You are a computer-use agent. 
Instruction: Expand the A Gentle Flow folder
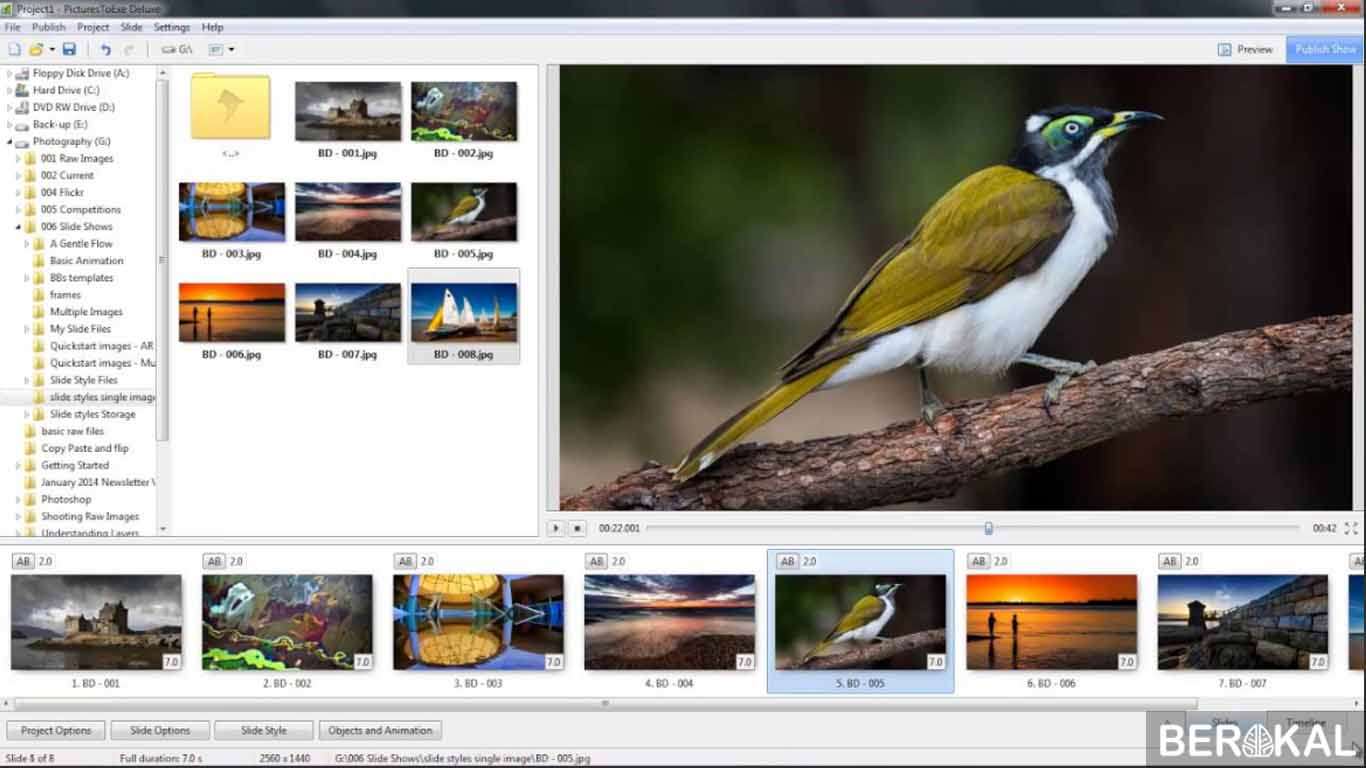[x=28, y=244]
